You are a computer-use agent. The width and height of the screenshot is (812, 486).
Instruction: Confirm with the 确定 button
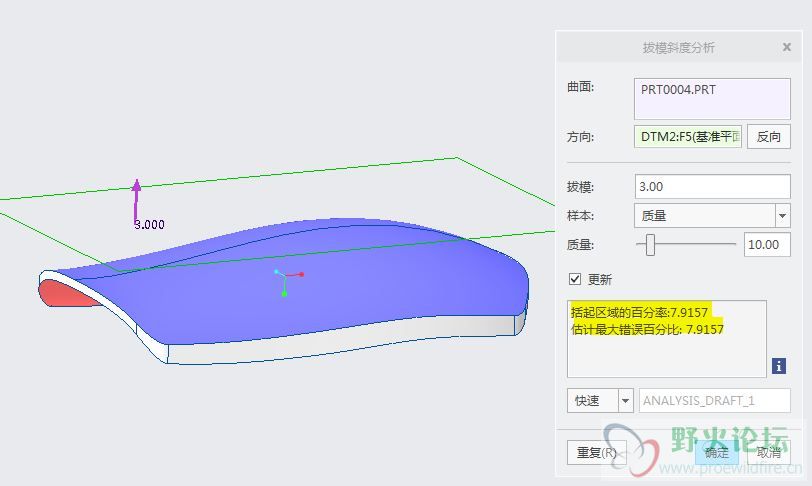pyautogui.click(x=717, y=453)
